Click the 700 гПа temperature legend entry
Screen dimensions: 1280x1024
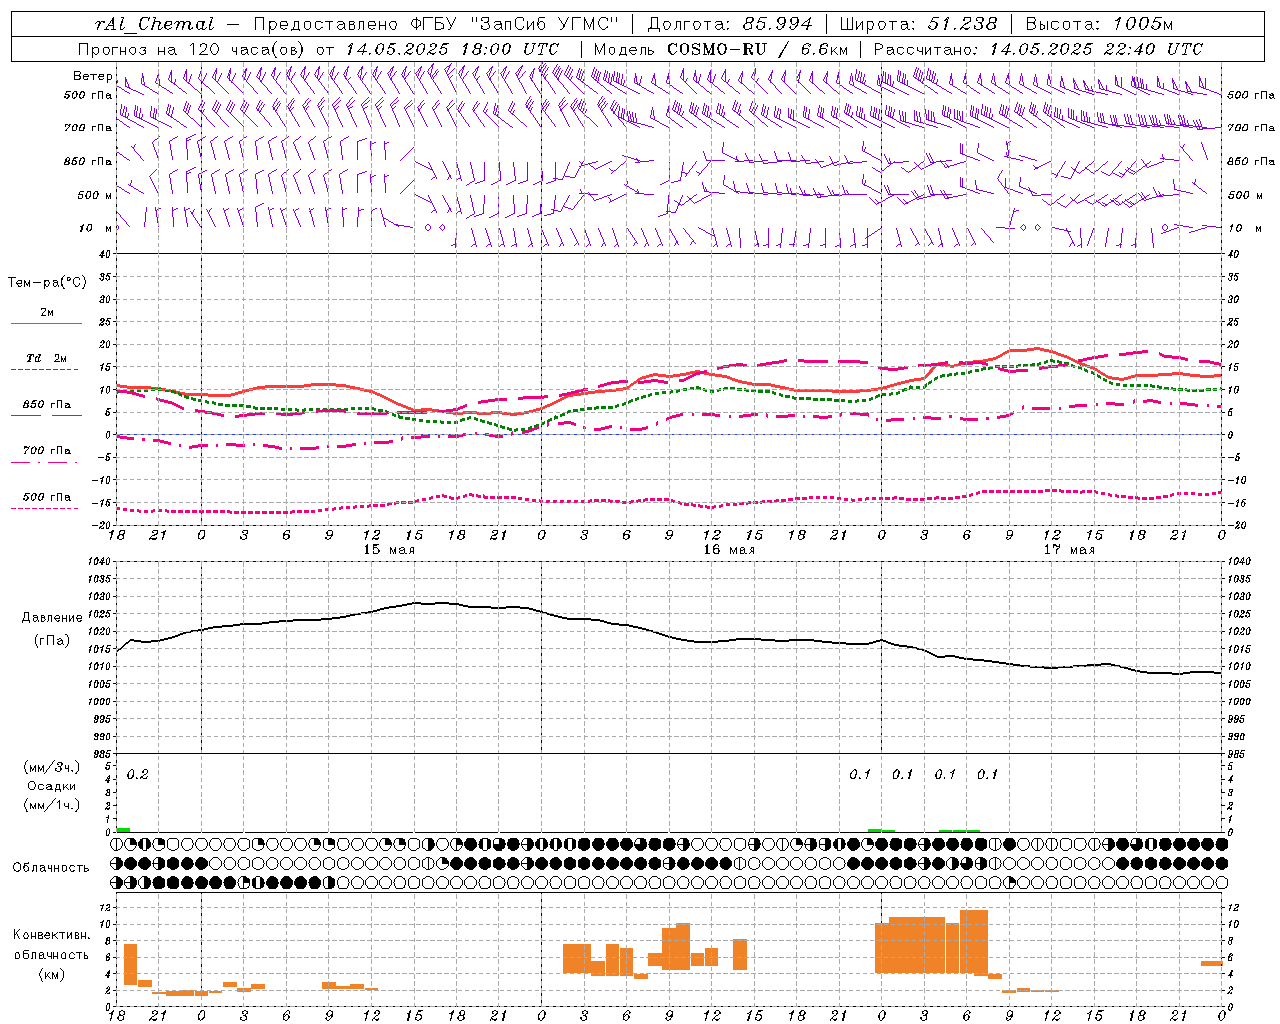pyautogui.click(x=47, y=451)
